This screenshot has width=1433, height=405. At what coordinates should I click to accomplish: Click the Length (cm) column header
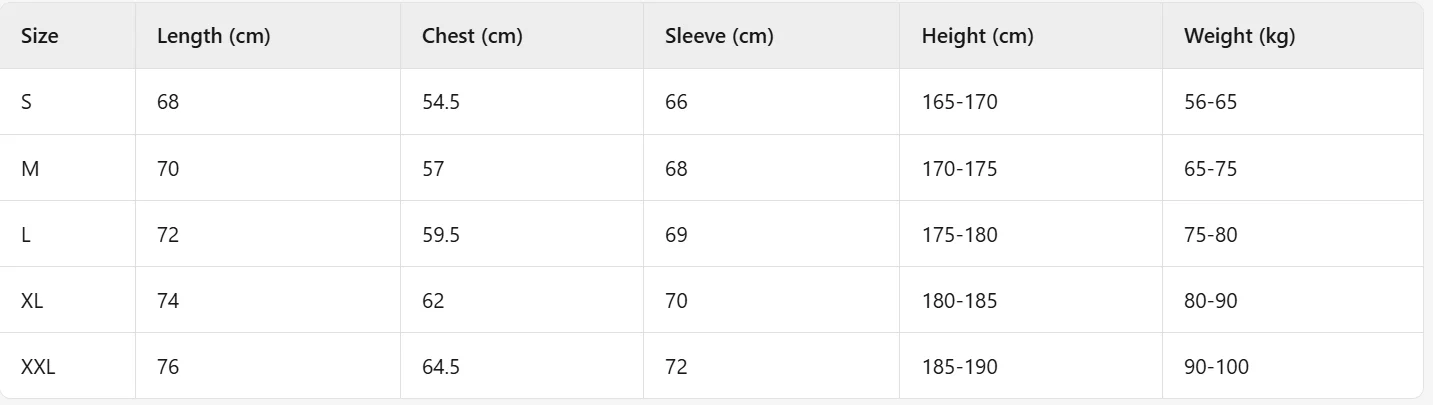coord(213,37)
